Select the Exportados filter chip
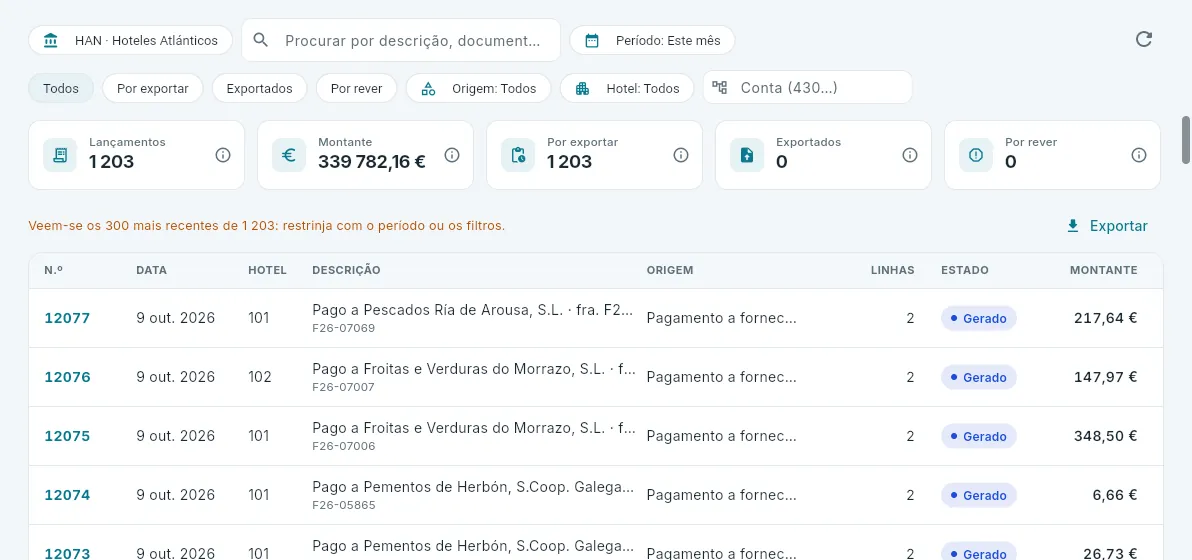Image resolution: width=1192 pixels, height=560 pixels. [259, 88]
